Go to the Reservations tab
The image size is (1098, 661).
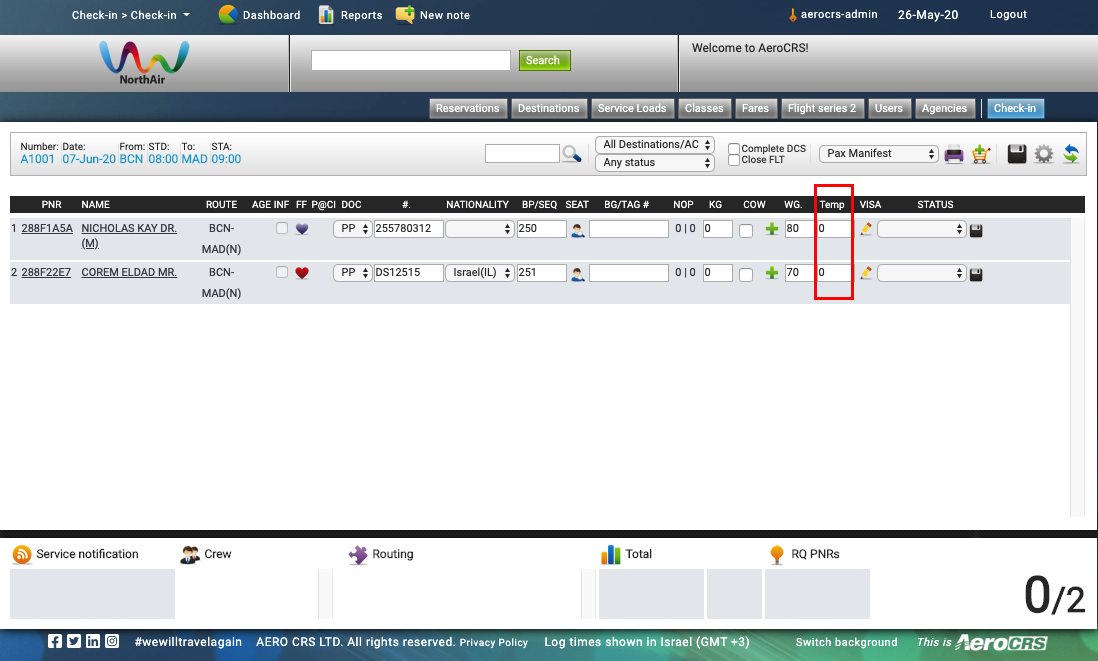(468, 109)
